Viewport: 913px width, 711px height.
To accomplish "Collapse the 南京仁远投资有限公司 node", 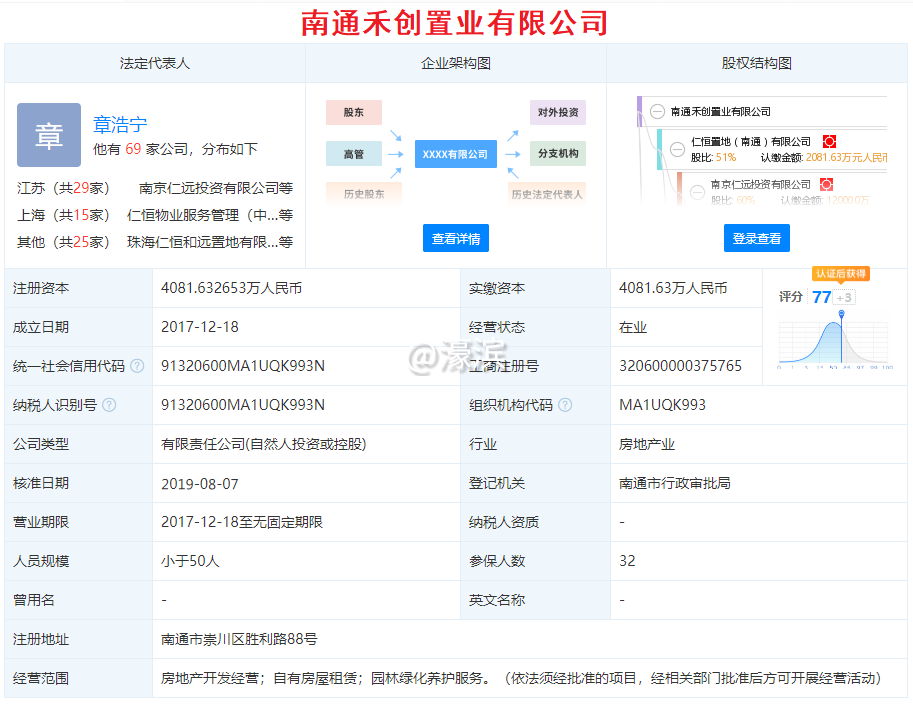I will [x=697, y=192].
